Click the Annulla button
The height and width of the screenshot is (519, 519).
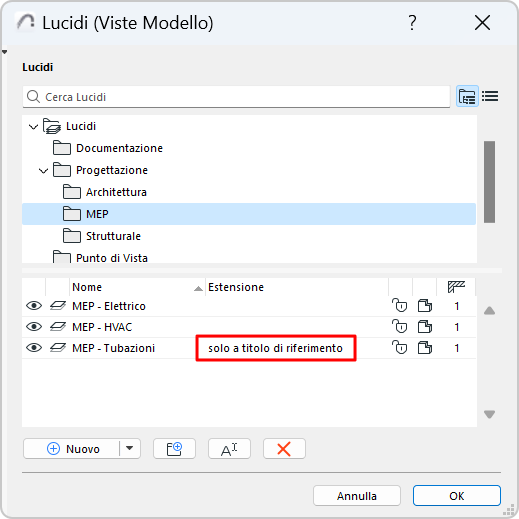click(x=357, y=496)
